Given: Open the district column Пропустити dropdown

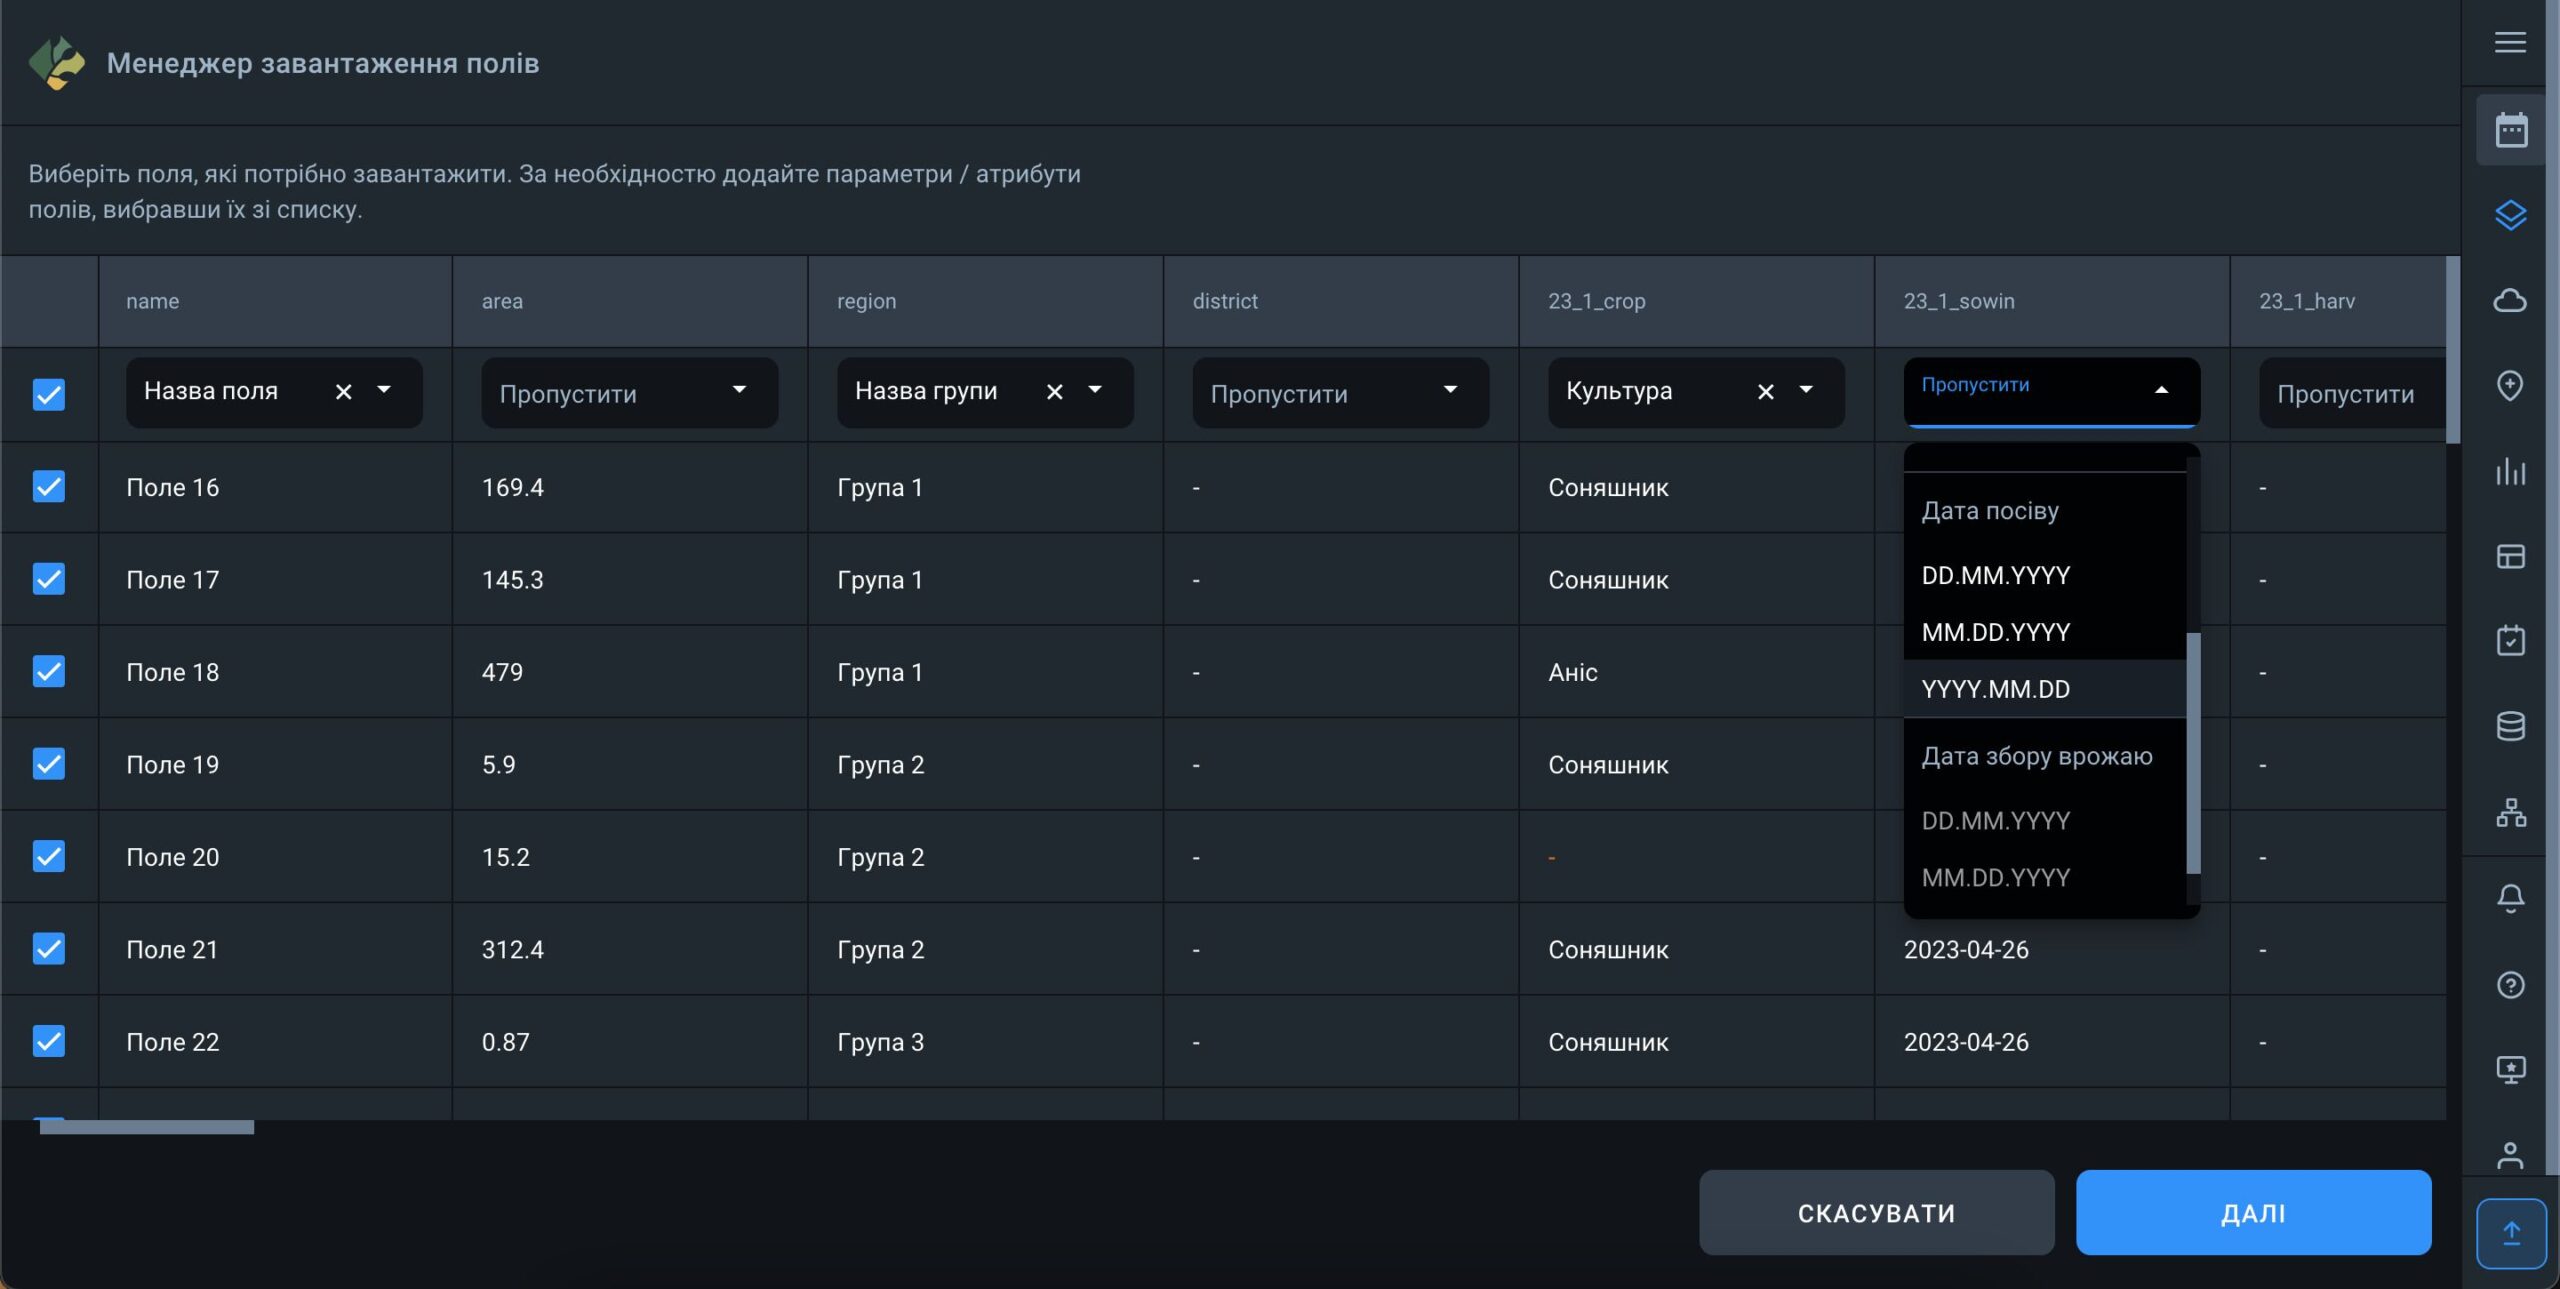Looking at the screenshot, I should coord(1340,393).
